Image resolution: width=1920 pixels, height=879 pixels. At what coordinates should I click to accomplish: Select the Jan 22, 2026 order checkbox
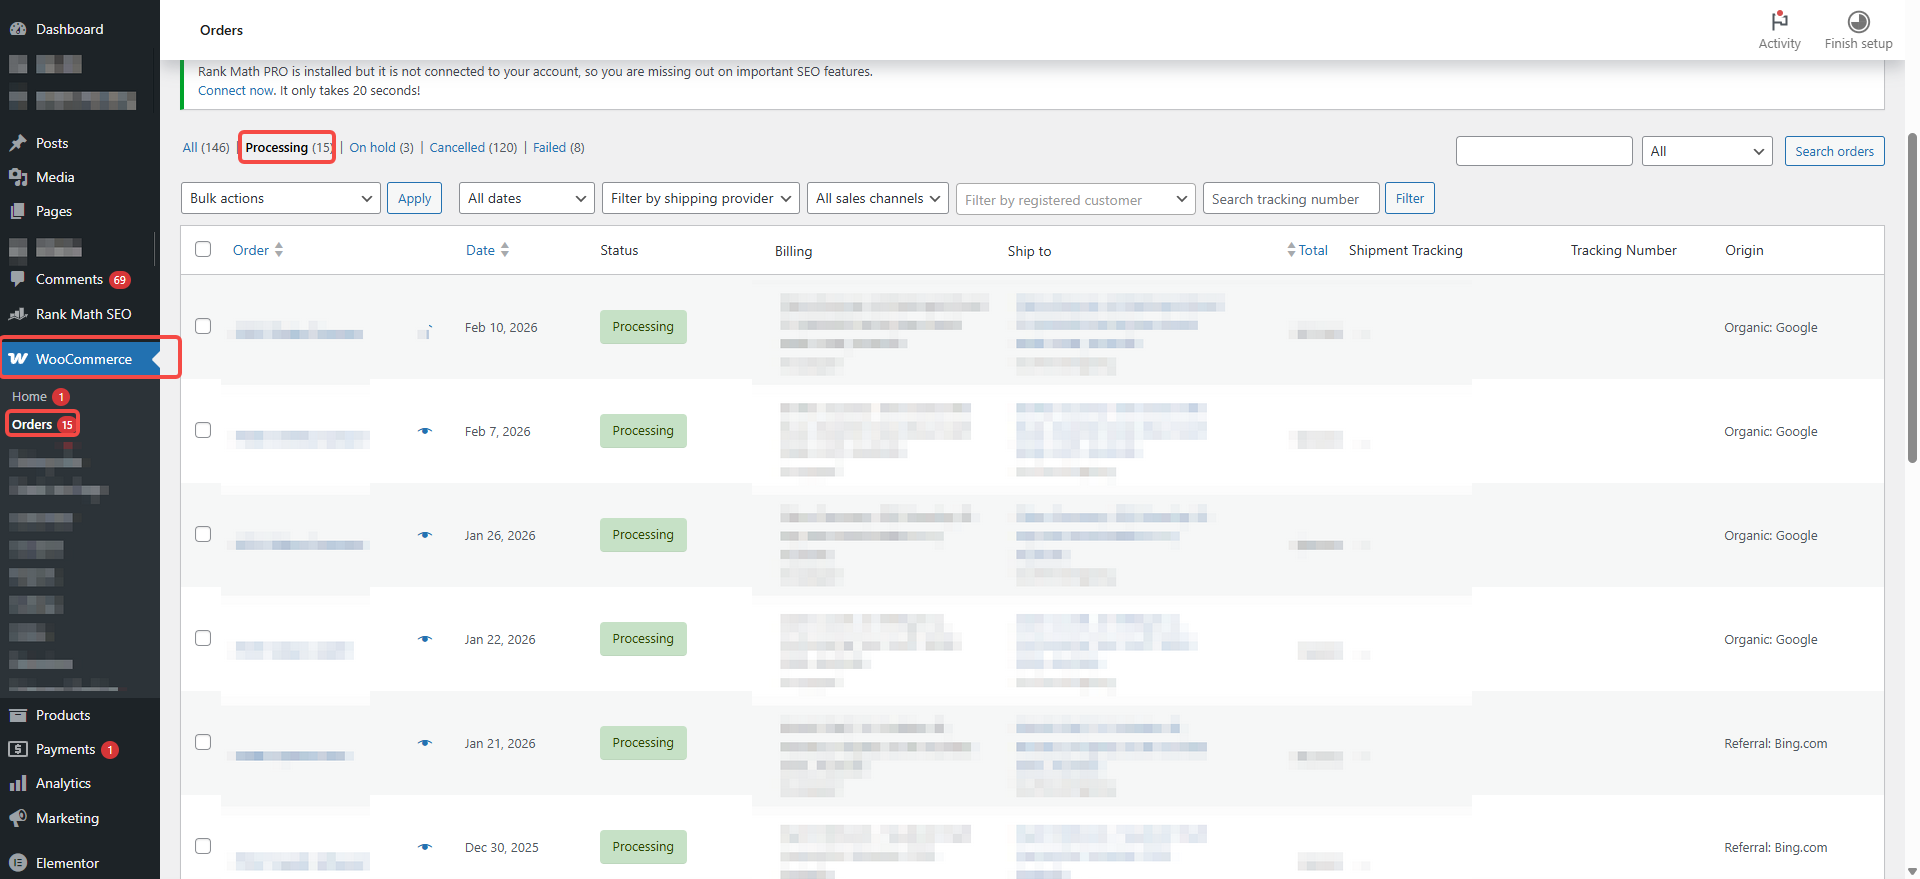click(203, 638)
